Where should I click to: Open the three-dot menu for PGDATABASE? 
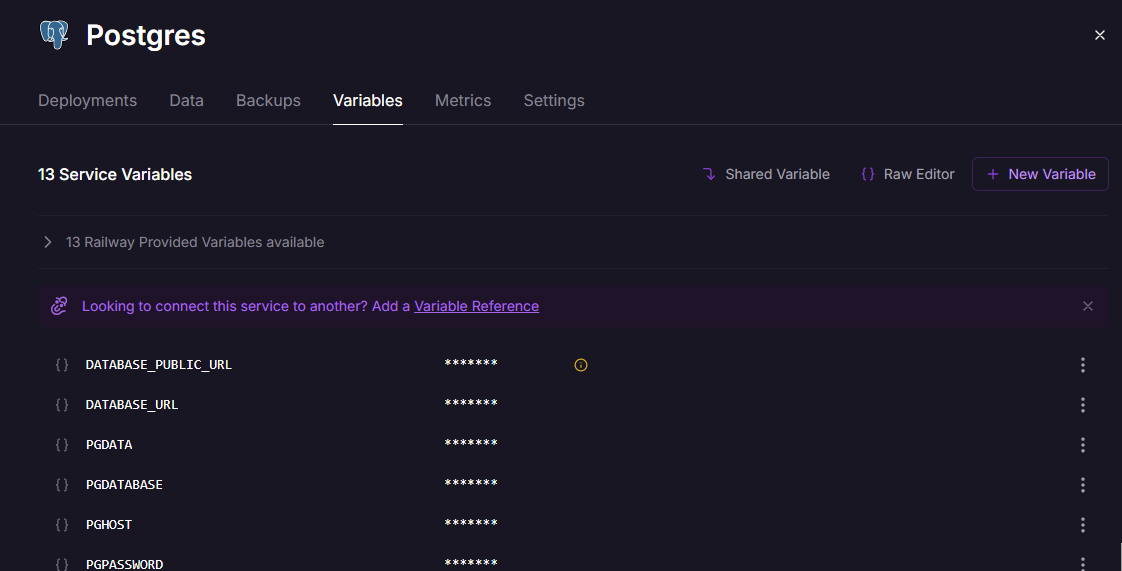pyautogui.click(x=1083, y=485)
